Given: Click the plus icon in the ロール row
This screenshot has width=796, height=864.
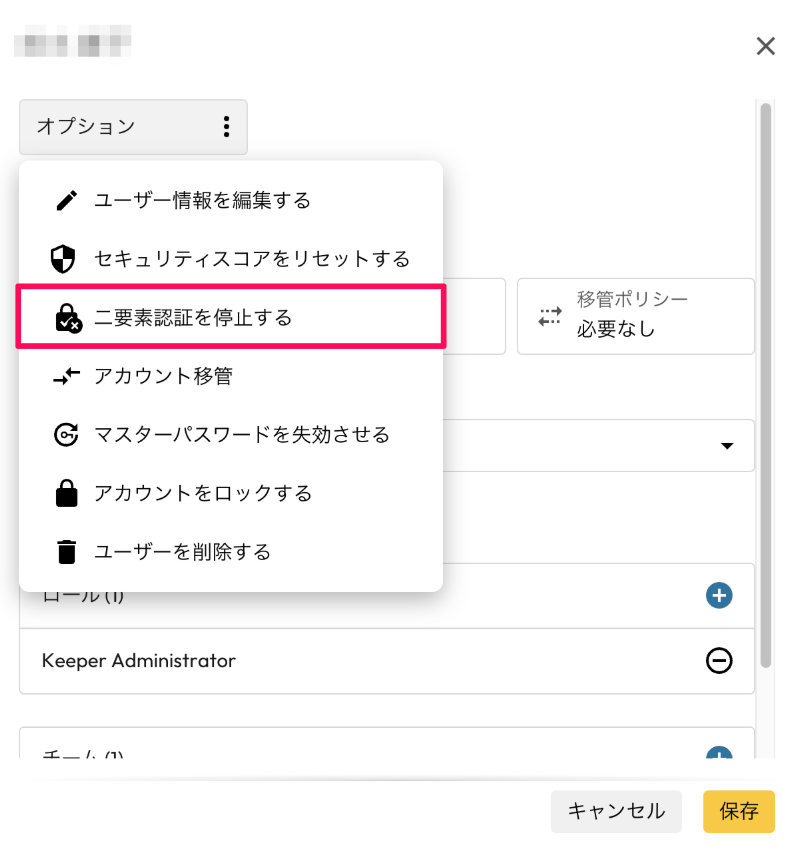Looking at the screenshot, I should click(719, 596).
